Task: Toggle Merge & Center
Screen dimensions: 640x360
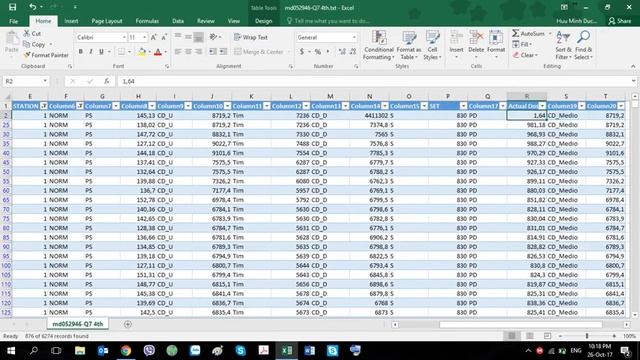Action: click(258, 52)
